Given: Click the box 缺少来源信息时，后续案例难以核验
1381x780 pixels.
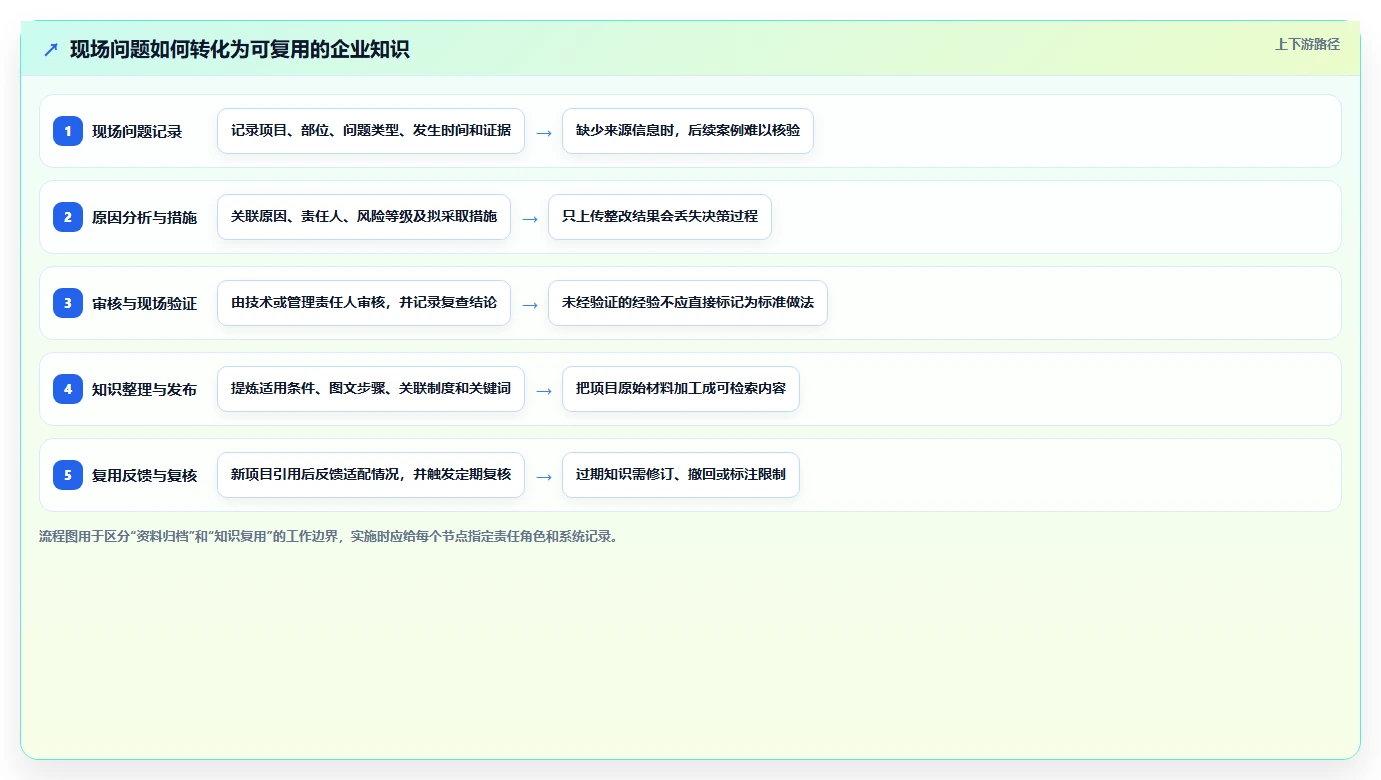Looking at the screenshot, I should pos(688,131).
